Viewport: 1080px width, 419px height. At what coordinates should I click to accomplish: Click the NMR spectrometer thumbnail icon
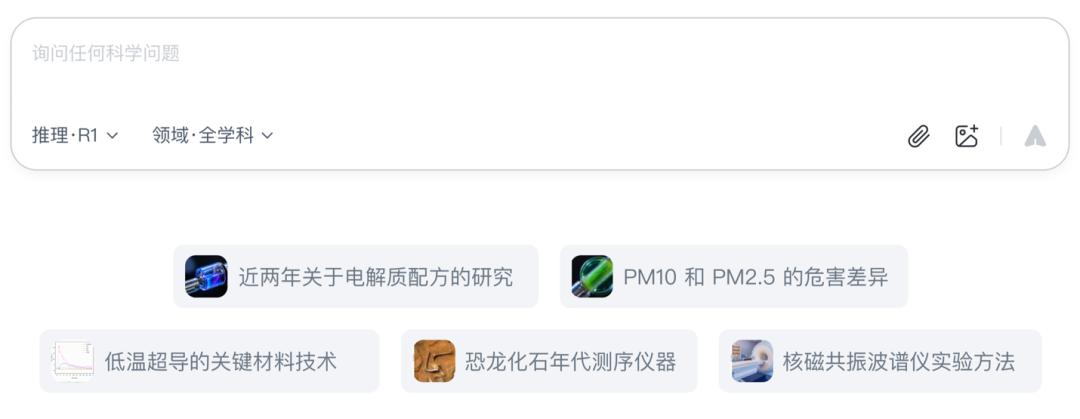[752, 361]
